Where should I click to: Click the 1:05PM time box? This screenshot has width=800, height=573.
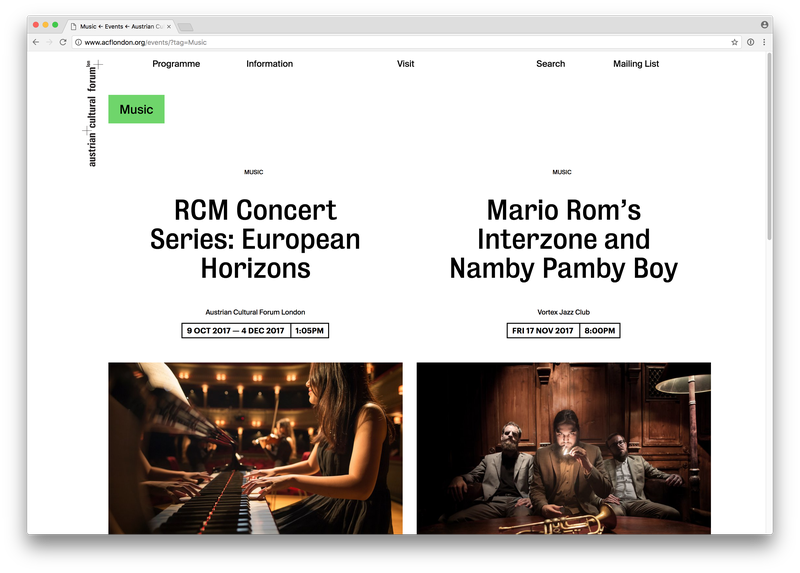pyautogui.click(x=310, y=331)
